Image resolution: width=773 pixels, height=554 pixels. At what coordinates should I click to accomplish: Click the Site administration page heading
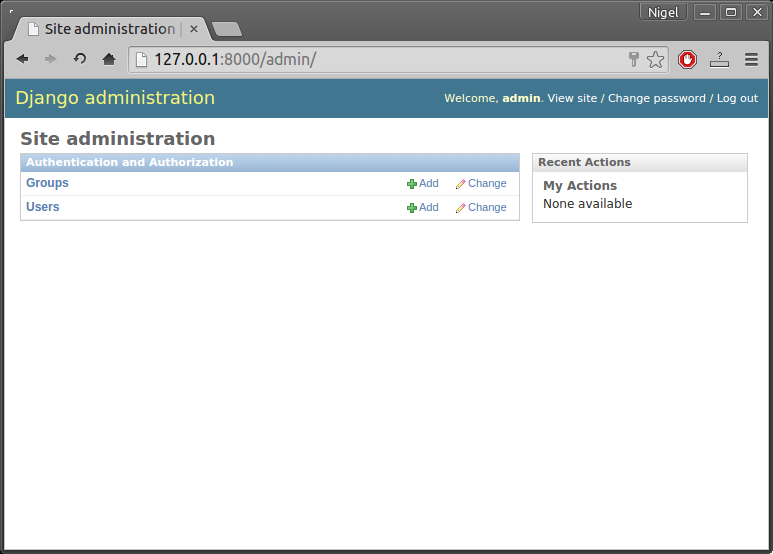click(x=118, y=138)
